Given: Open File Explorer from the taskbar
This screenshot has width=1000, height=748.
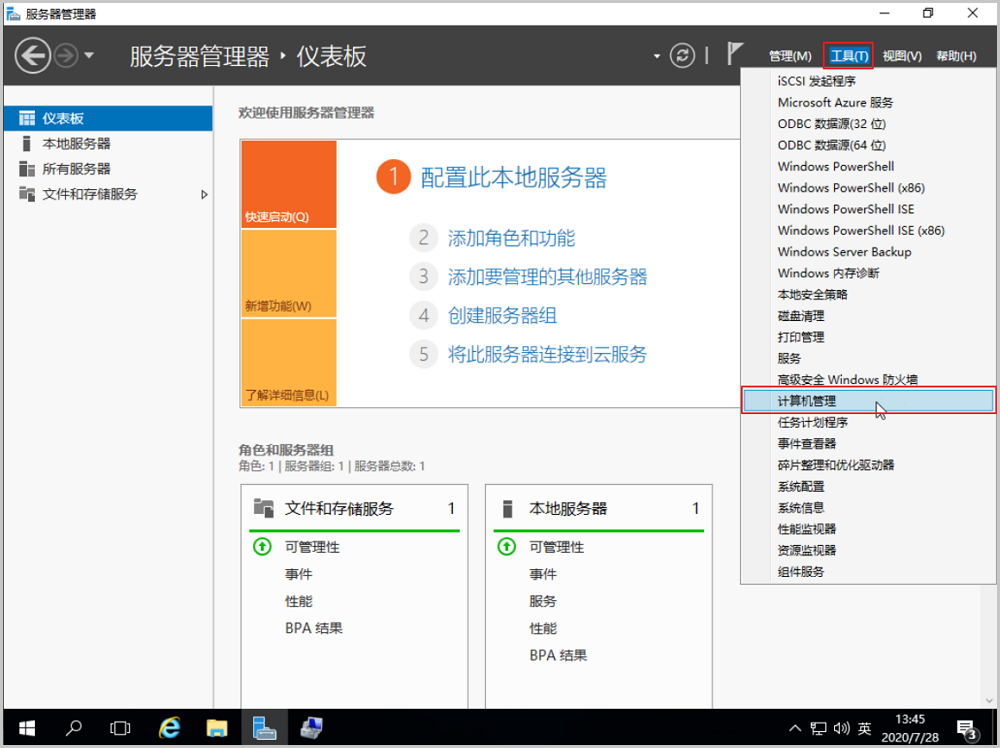Looking at the screenshot, I should [217, 728].
